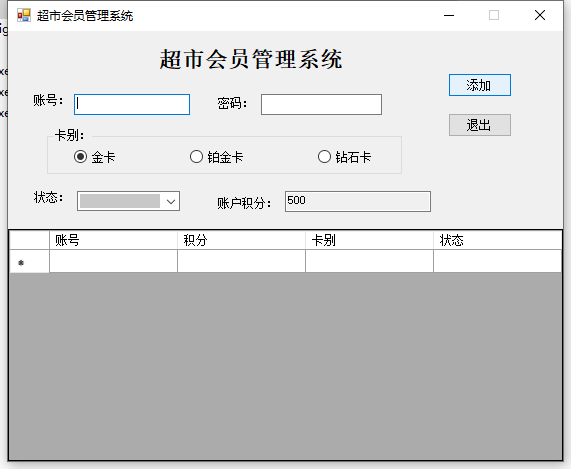The width and height of the screenshot is (571, 469).
Task: Click the 添加 button
Action: [480, 85]
